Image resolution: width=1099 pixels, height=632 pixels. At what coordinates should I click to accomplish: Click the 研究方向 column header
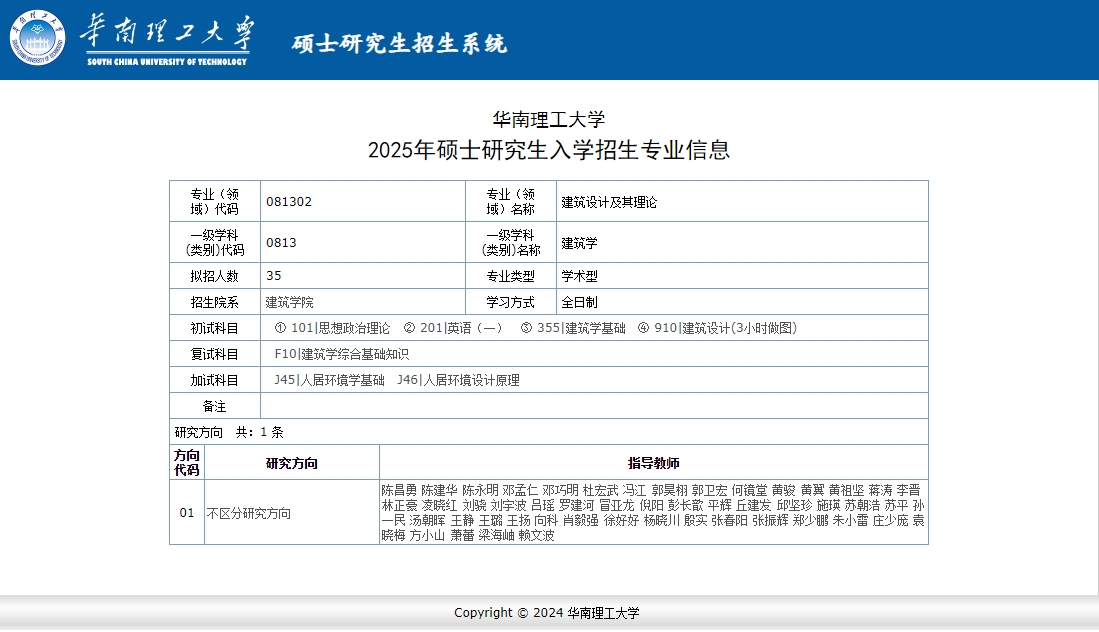pyautogui.click(x=292, y=463)
